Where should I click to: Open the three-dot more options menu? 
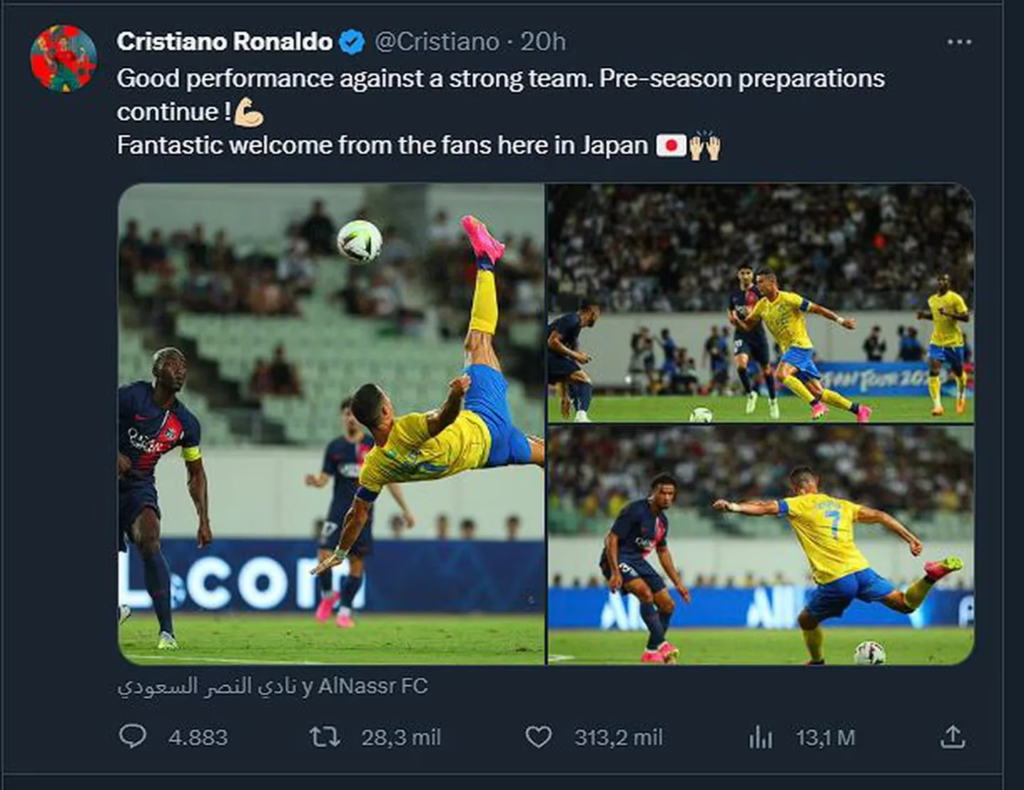959,42
